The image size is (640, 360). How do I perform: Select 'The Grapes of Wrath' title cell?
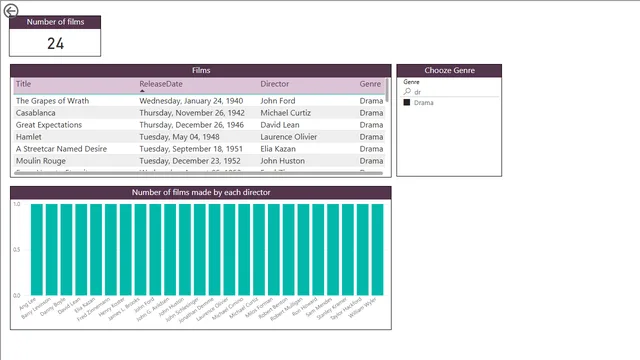click(52, 100)
